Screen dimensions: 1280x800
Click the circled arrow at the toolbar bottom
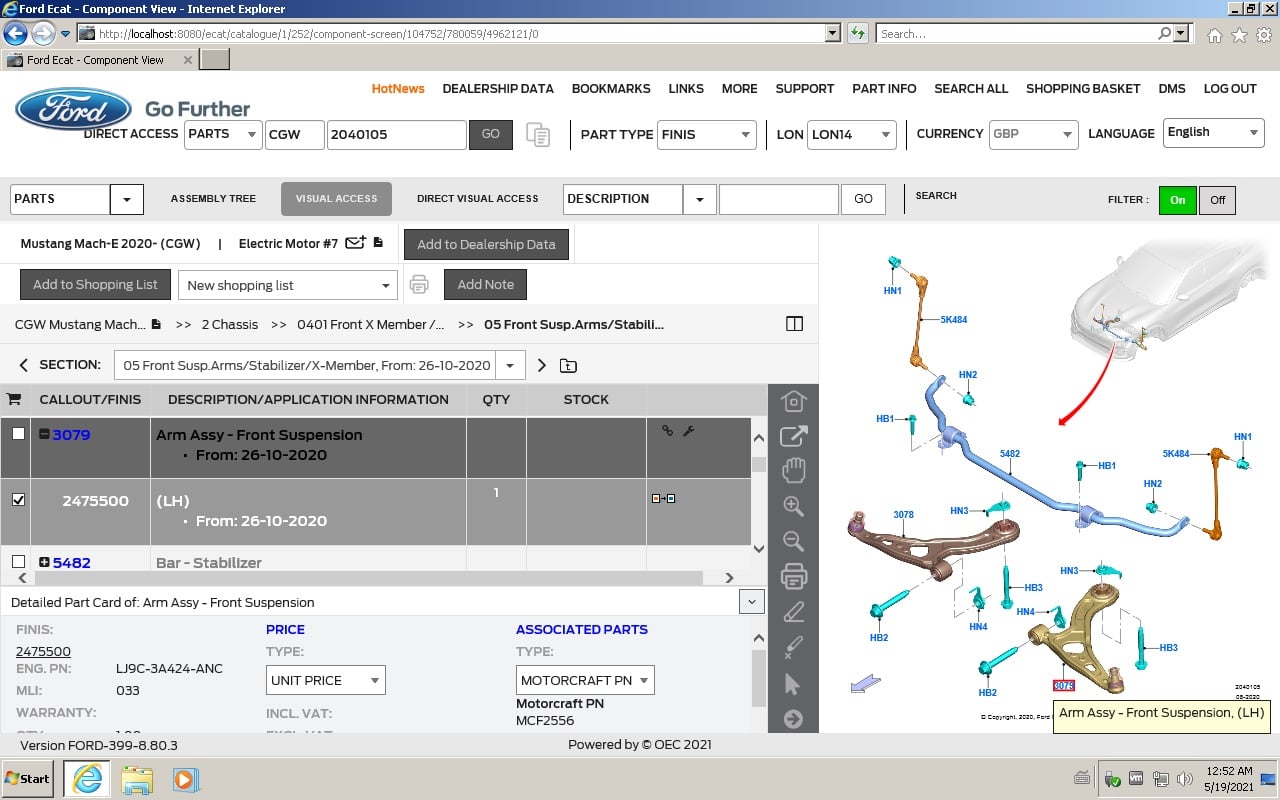pos(794,719)
